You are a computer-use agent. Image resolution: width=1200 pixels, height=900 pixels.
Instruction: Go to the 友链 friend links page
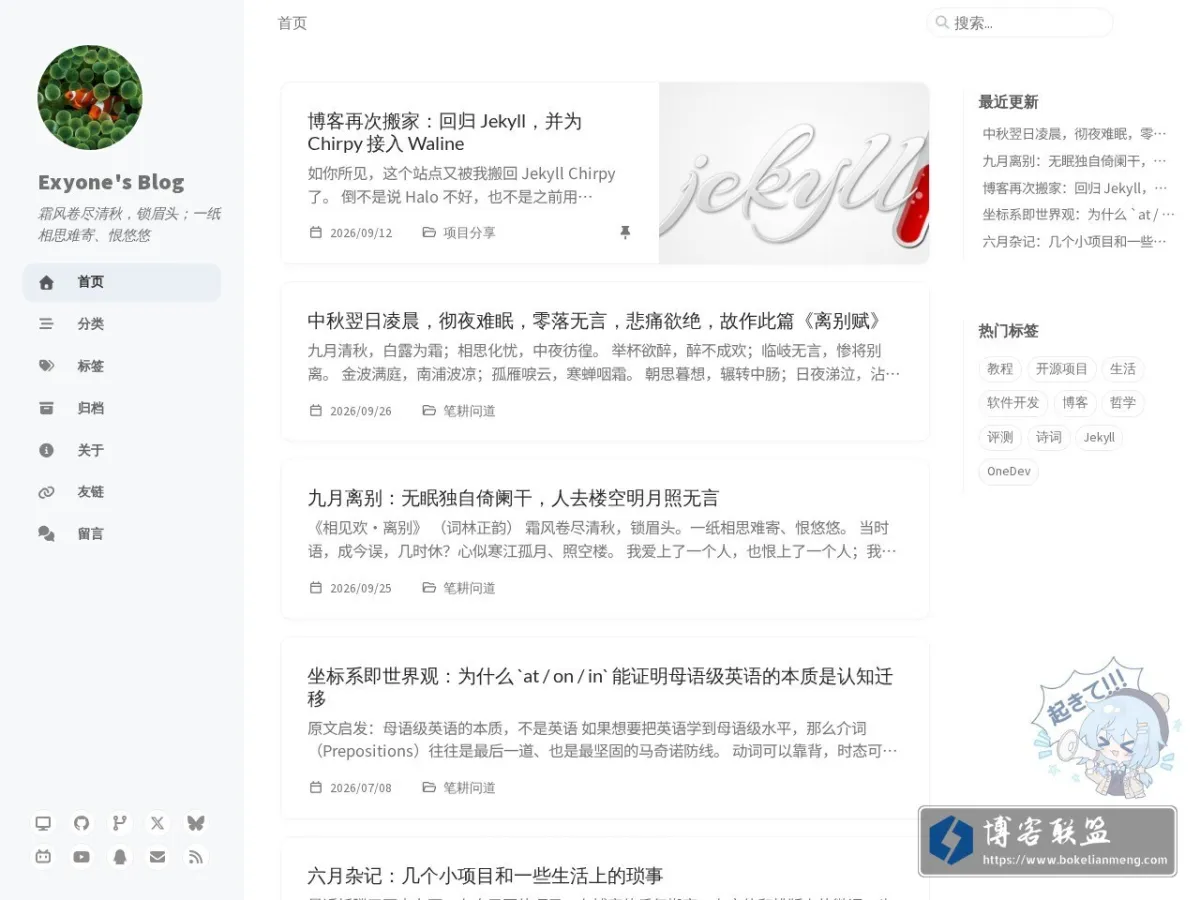pos(122,492)
